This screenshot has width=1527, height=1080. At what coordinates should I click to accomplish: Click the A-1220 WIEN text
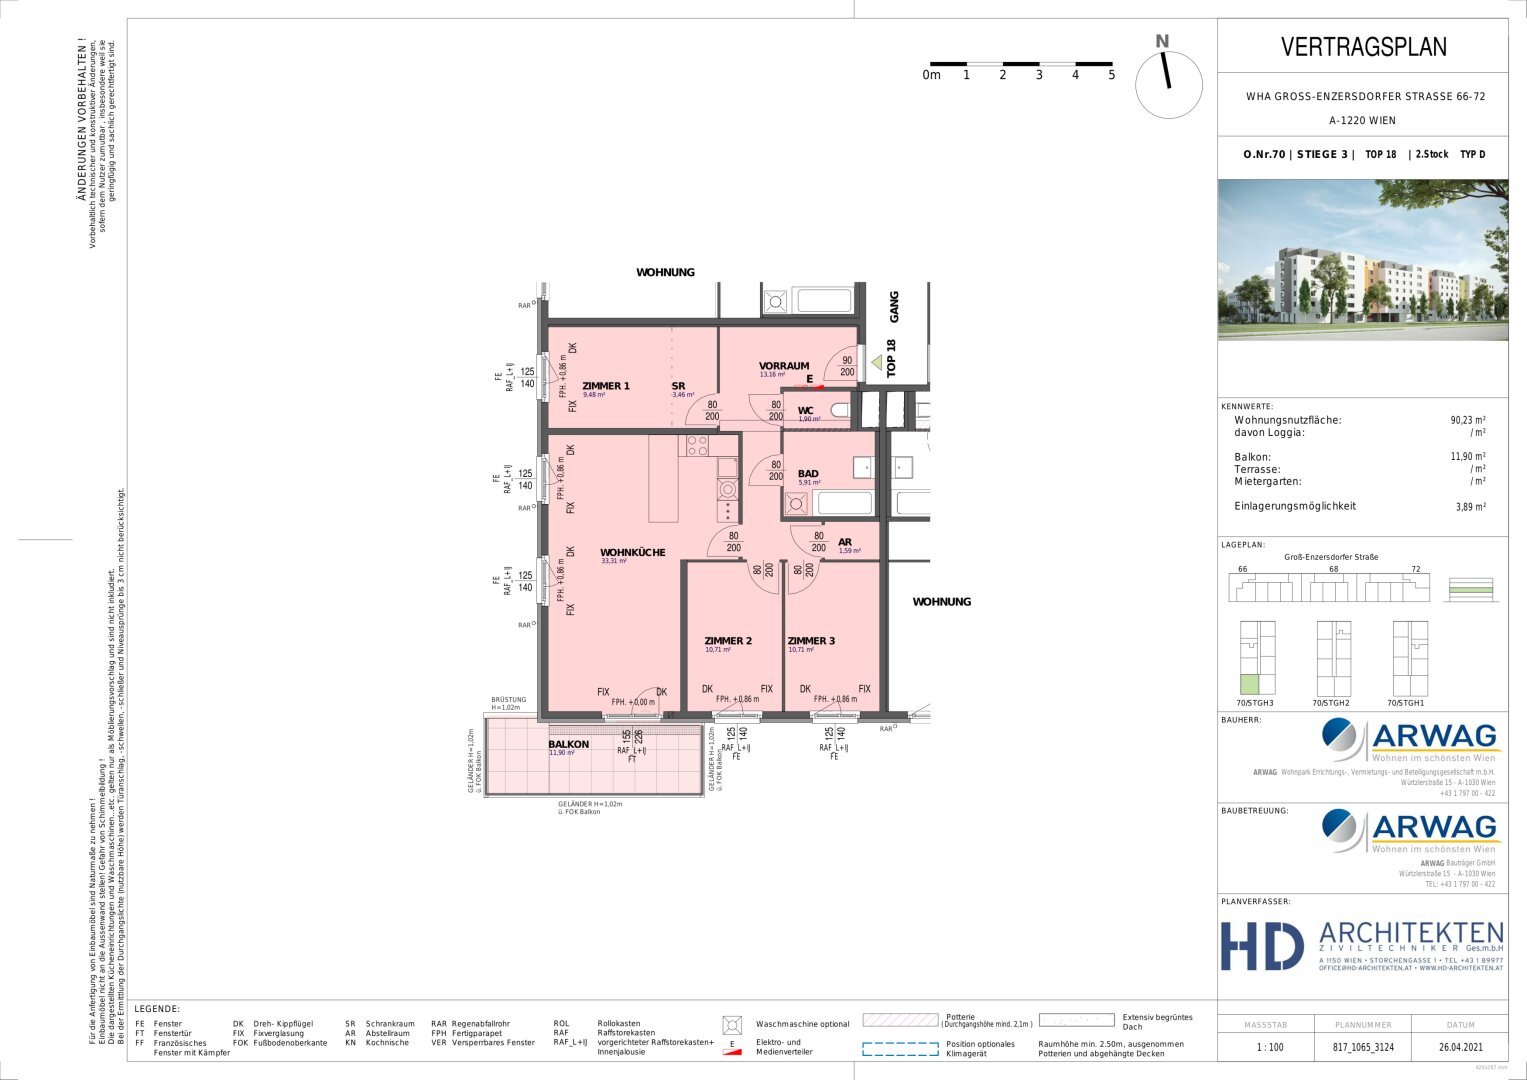(1362, 120)
